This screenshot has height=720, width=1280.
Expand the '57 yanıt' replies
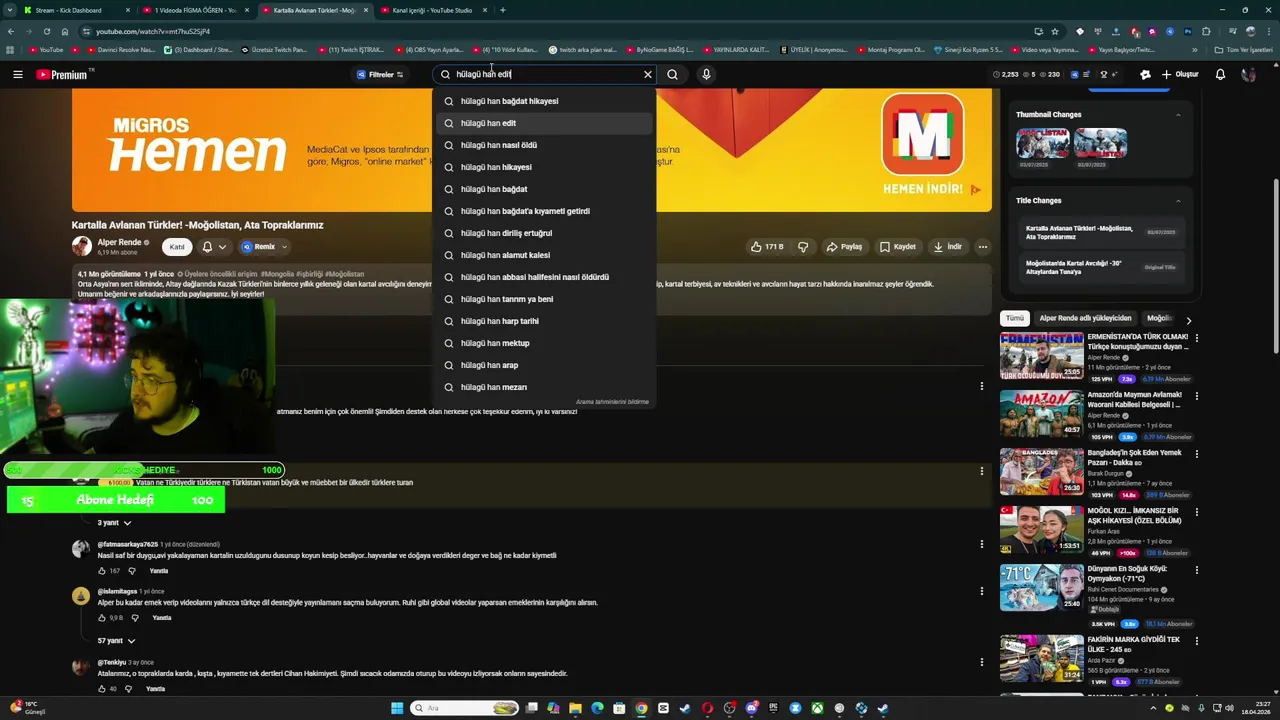(116, 641)
